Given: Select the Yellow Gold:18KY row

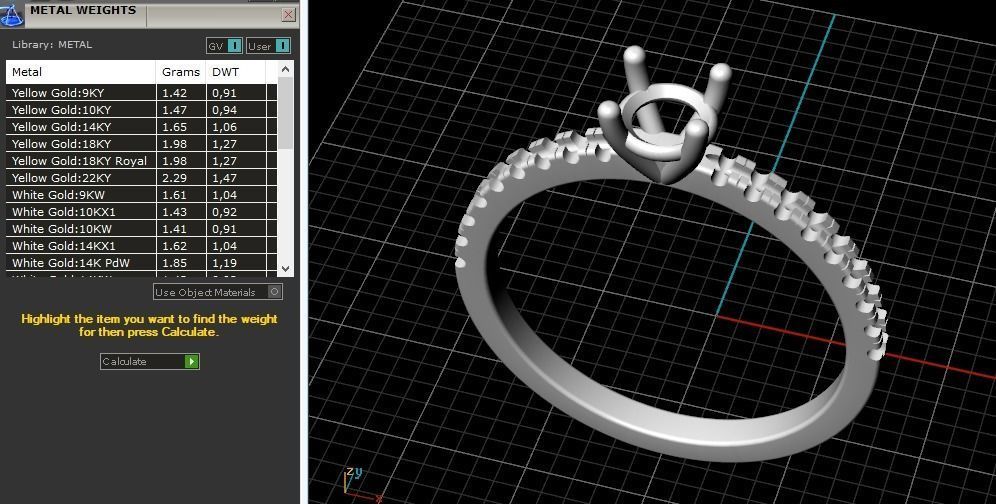Looking at the screenshot, I should tap(142, 144).
